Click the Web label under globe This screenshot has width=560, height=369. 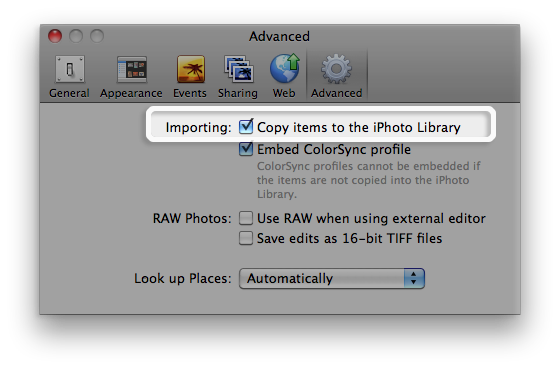pyautogui.click(x=284, y=93)
